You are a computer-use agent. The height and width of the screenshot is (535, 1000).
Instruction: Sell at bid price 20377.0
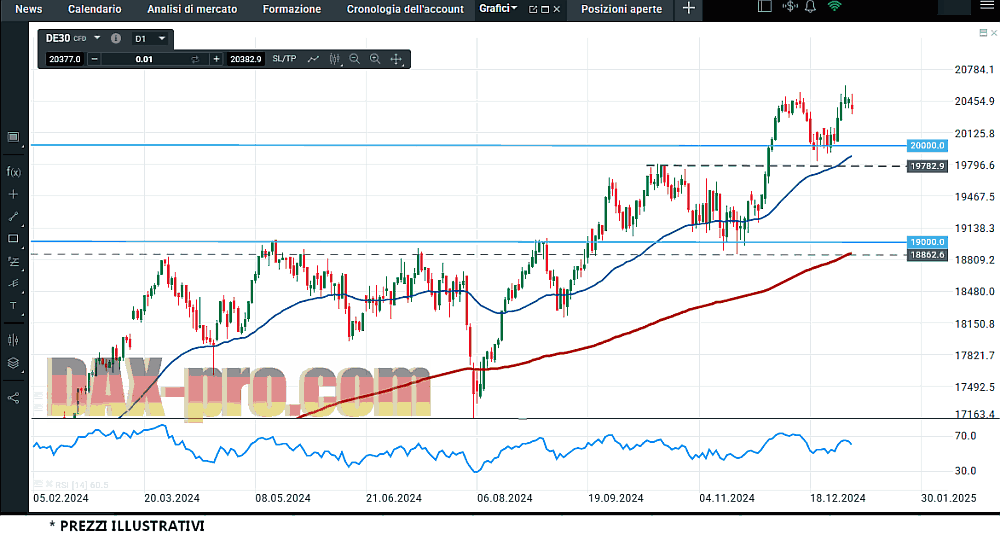pos(64,59)
